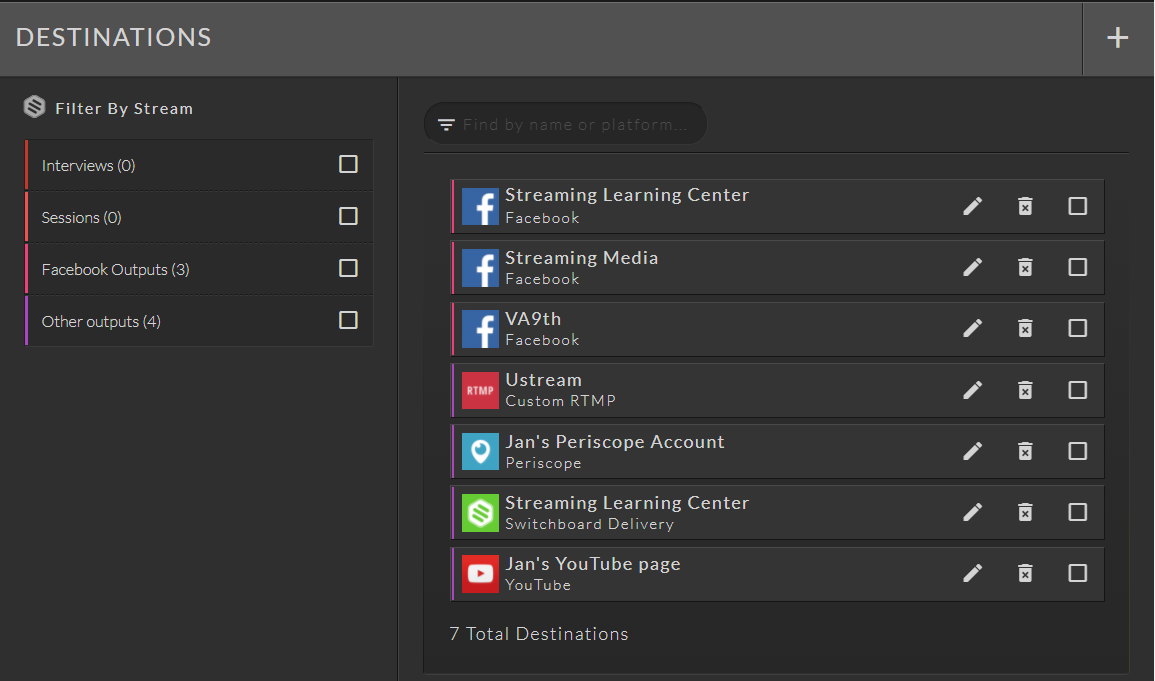
Task: Edit Jan's YouTube page destination
Action: 972,574
